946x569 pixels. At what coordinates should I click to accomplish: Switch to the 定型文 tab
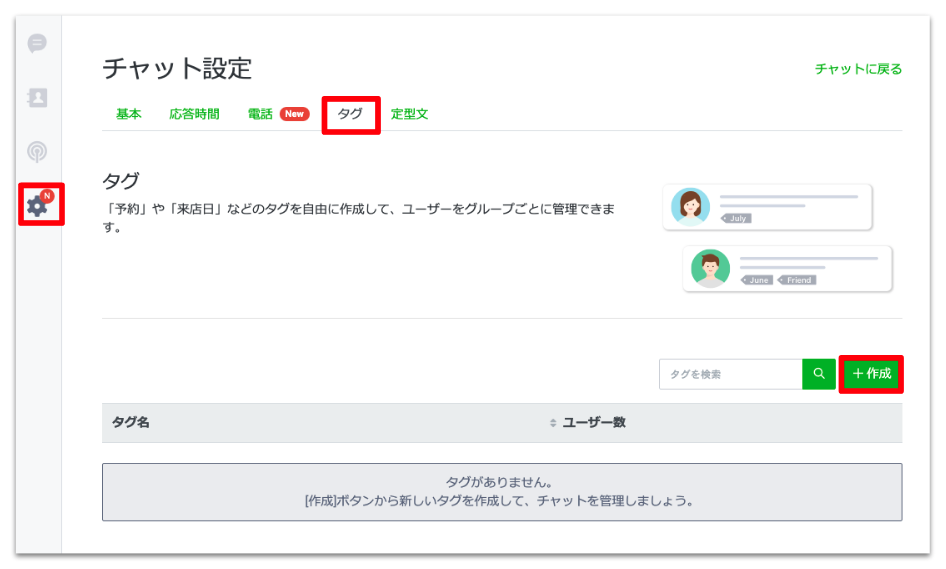pos(409,114)
